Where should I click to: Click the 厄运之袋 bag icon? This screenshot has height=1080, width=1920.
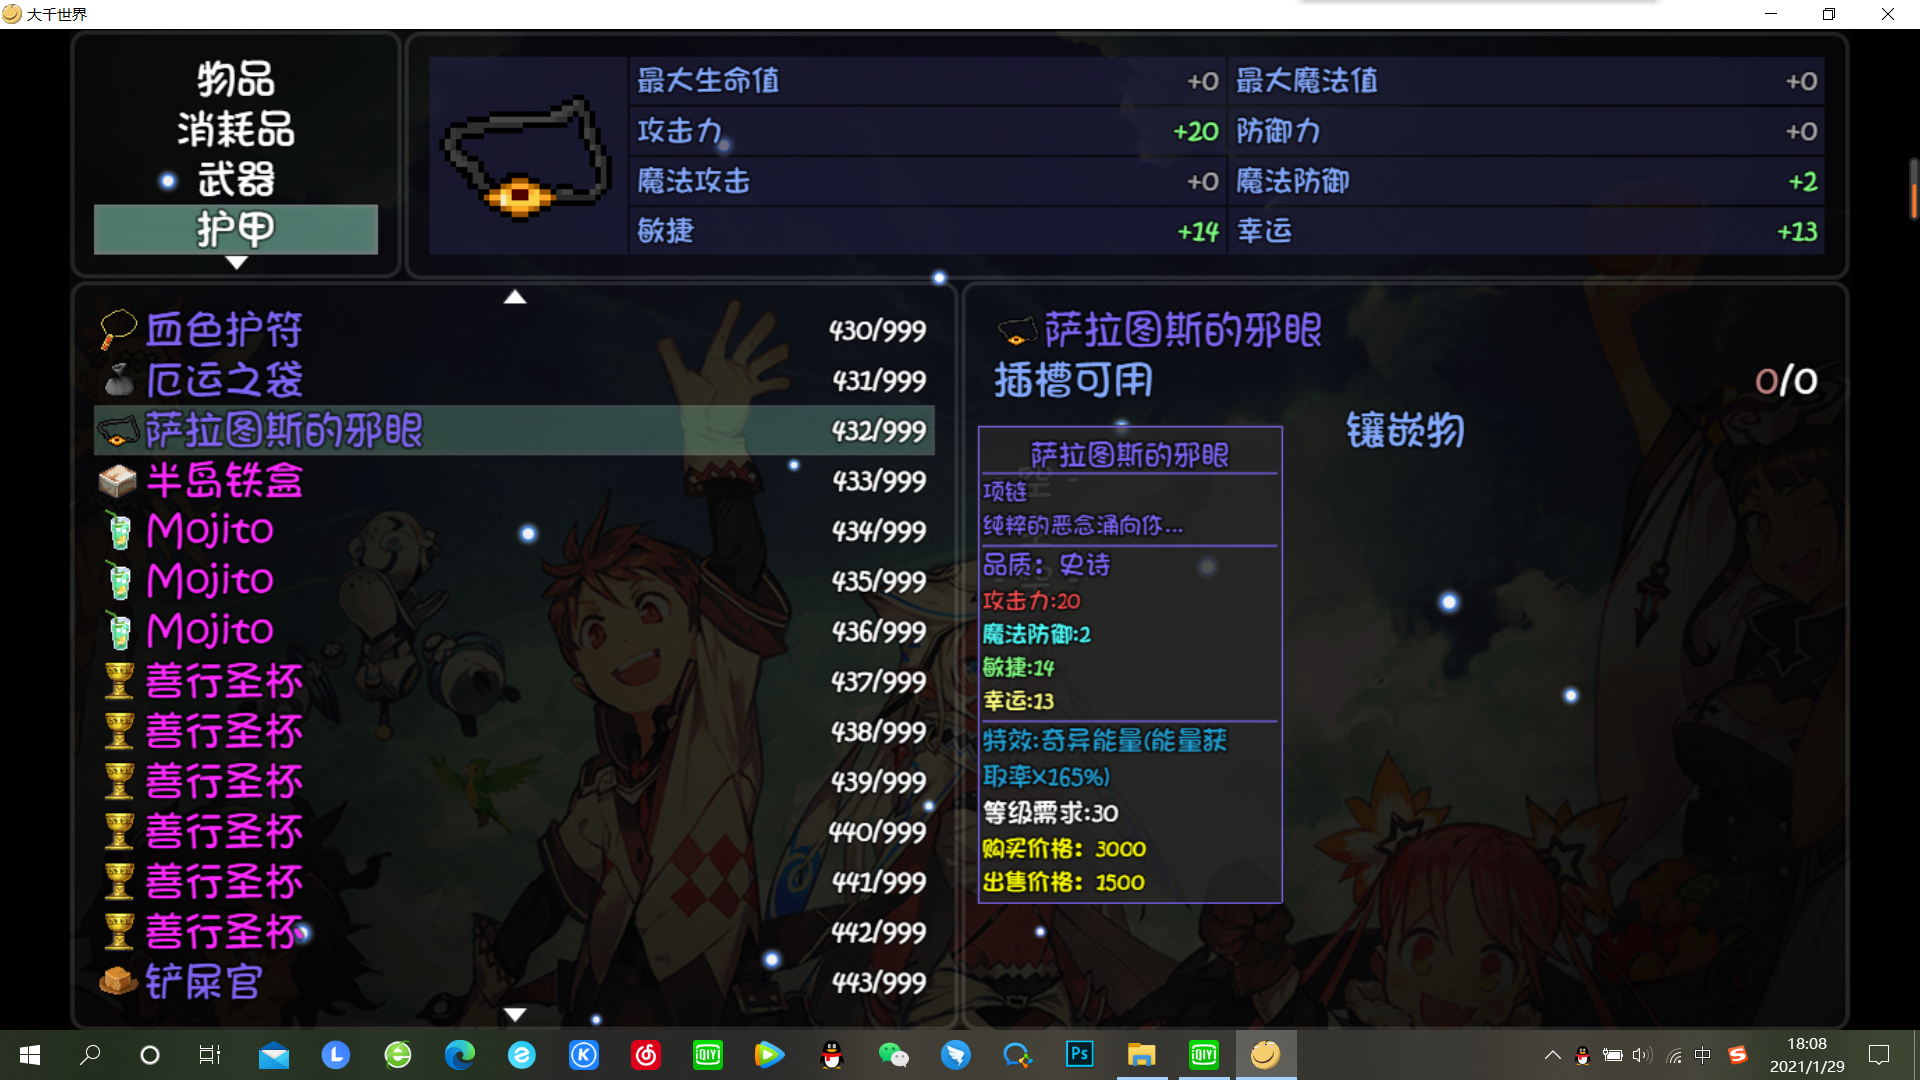(x=119, y=380)
